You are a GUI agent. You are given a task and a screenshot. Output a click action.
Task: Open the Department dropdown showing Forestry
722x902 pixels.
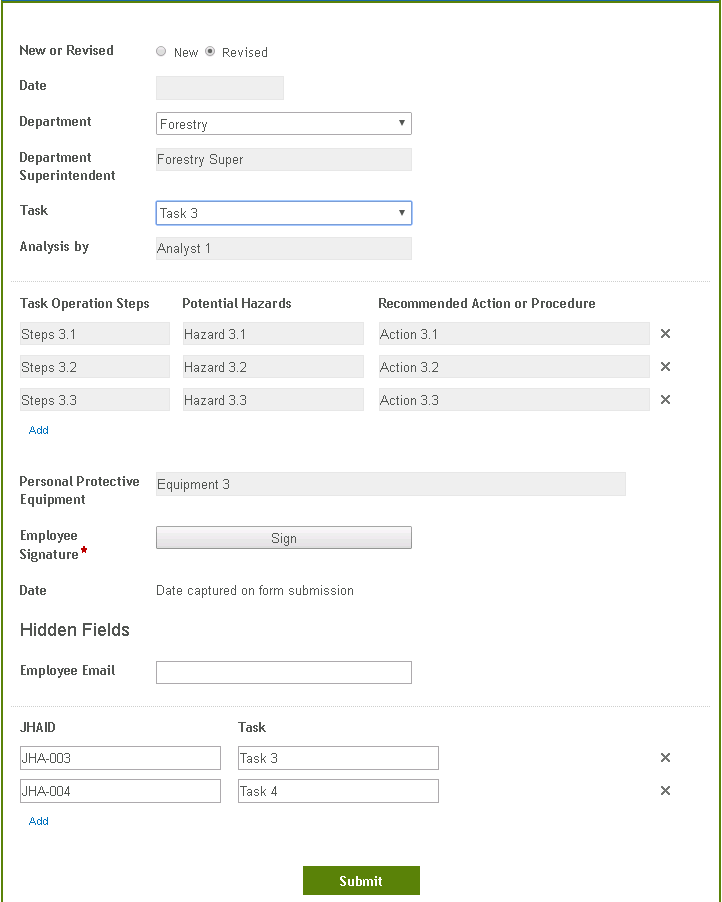pyautogui.click(x=284, y=124)
